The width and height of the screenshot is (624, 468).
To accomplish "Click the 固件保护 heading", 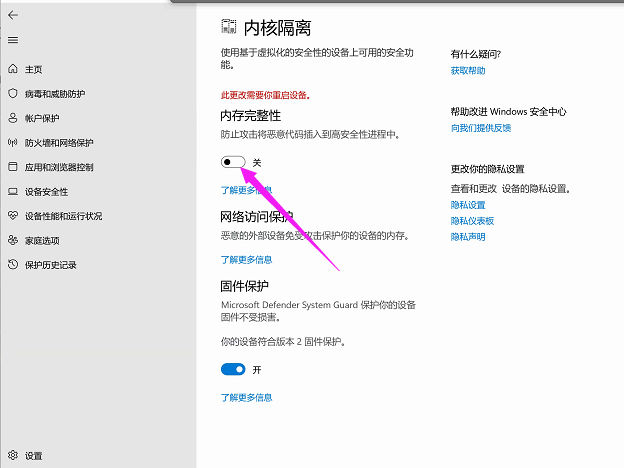I will pyautogui.click(x=245, y=286).
